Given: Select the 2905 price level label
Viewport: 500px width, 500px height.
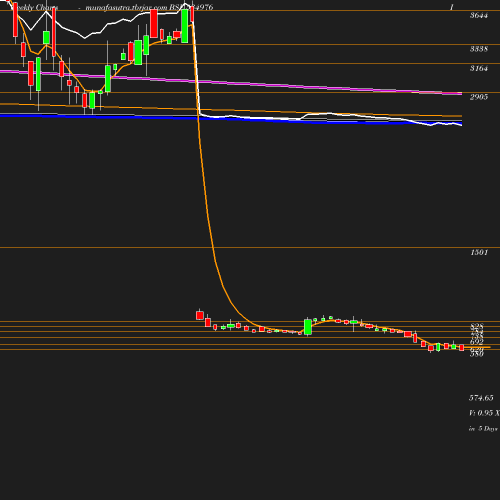Looking at the screenshot, I should pyautogui.click(x=479, y=97).
